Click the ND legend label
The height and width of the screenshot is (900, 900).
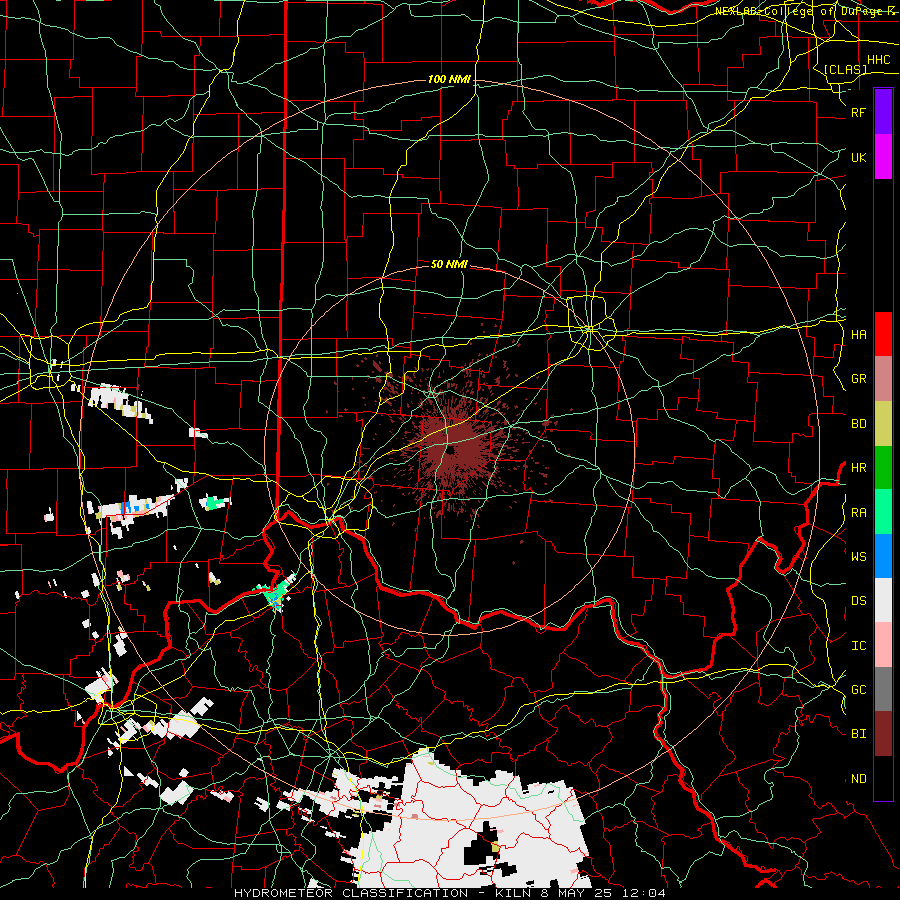tap(858, 779)
